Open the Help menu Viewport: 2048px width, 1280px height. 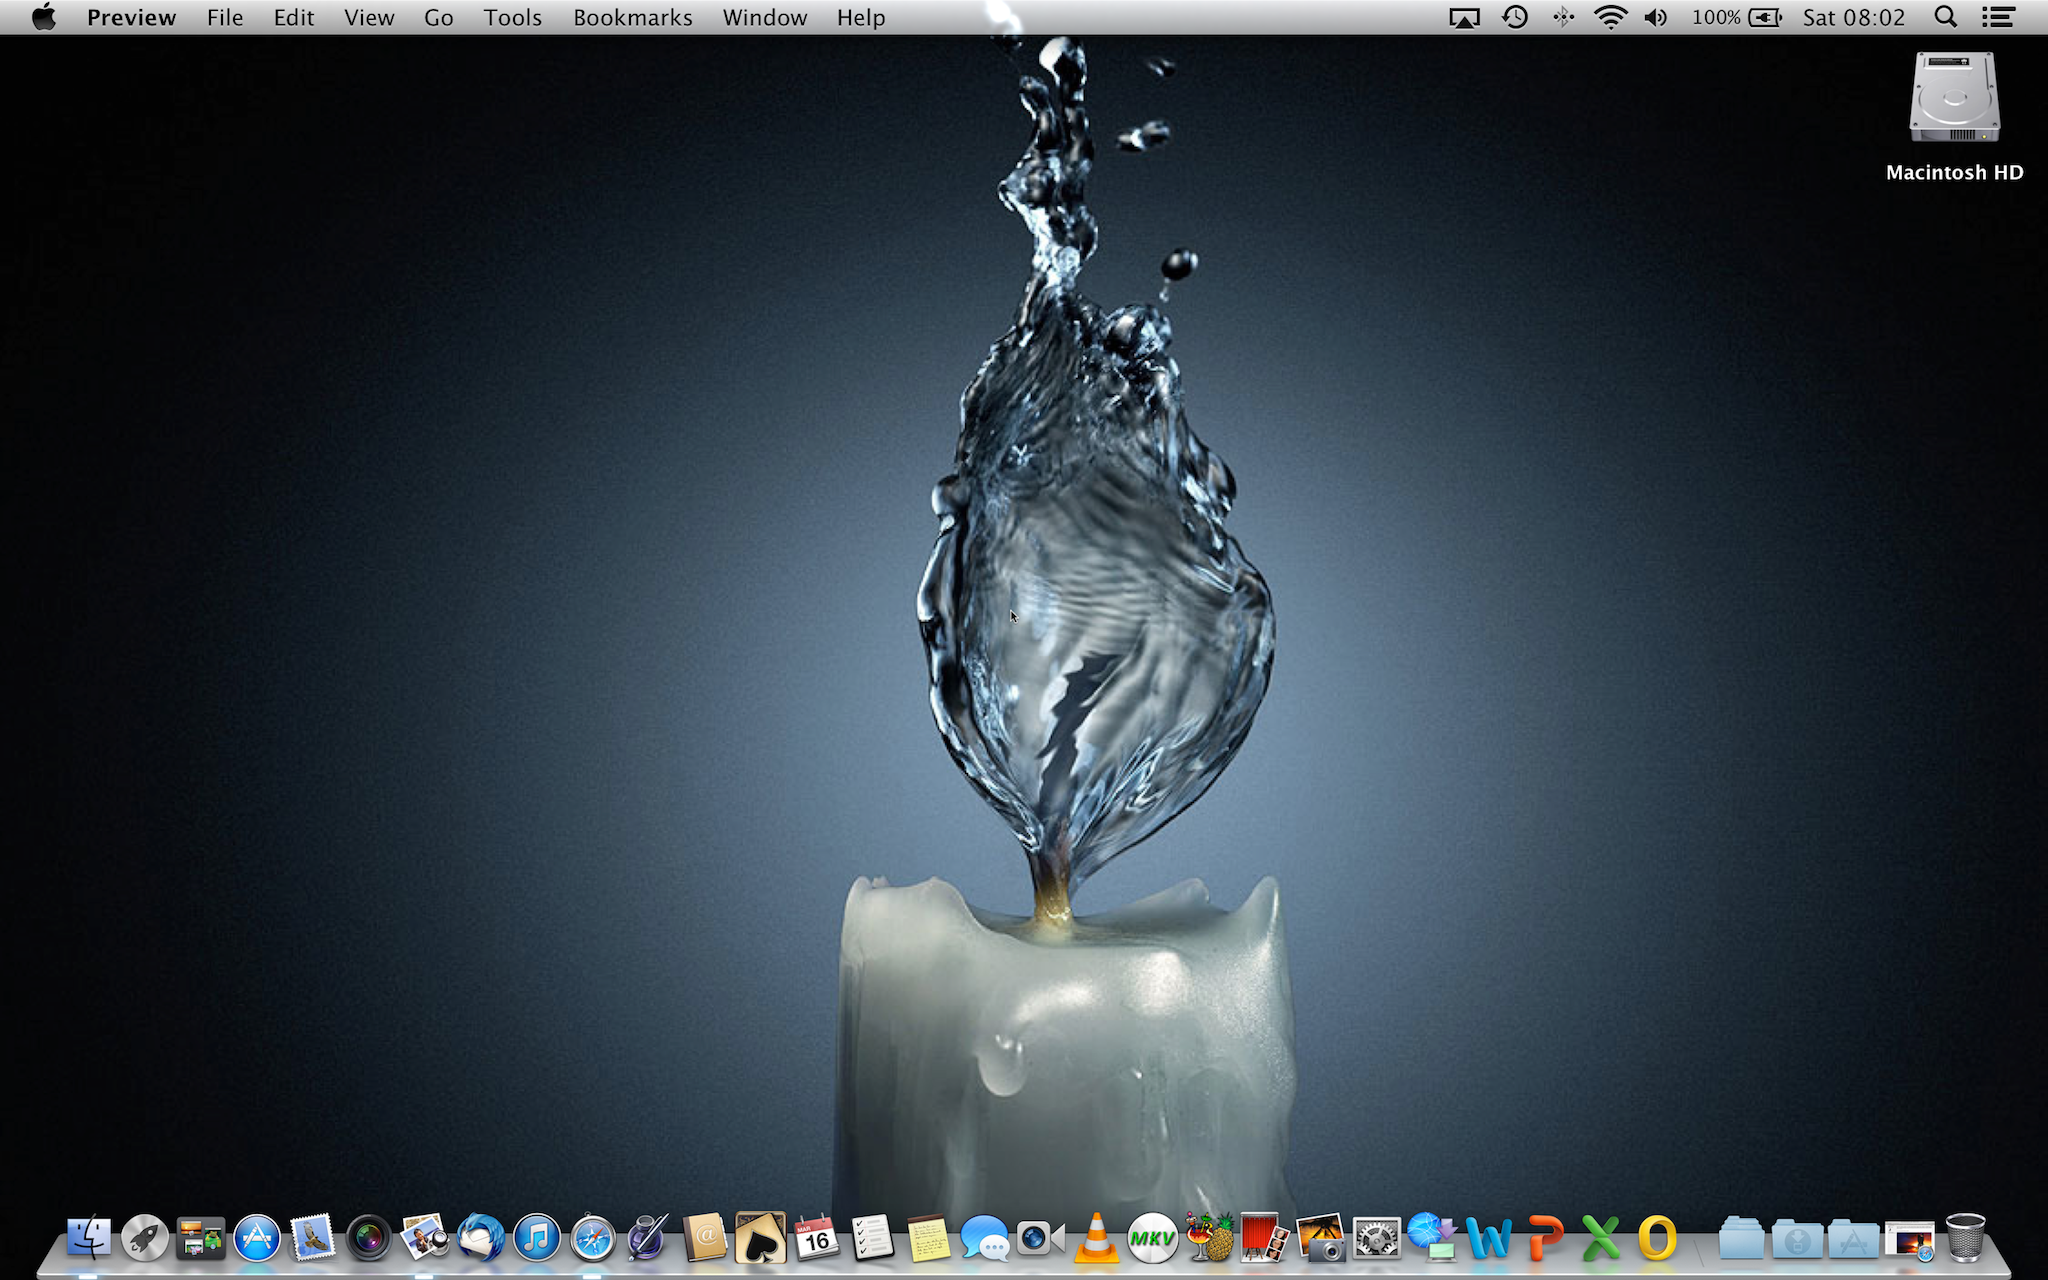click(x=861, y=17)
